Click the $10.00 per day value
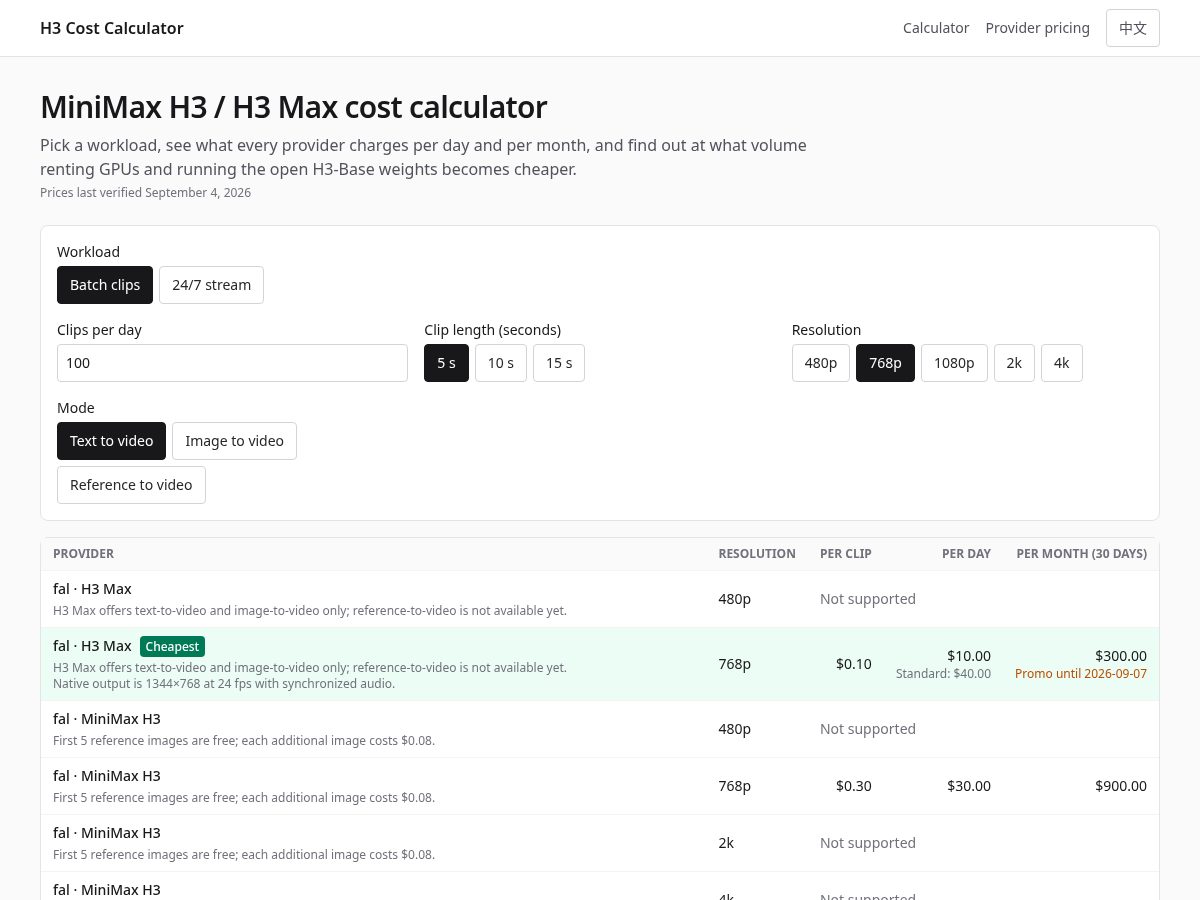The height and width of the screenshot is (900, 1200). 969,656
